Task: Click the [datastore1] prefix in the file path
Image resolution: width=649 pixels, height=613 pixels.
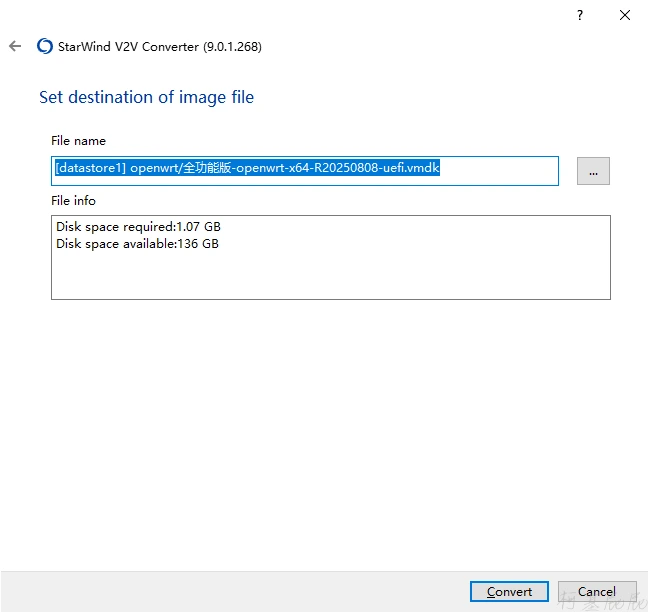Action: click(90, 169)
